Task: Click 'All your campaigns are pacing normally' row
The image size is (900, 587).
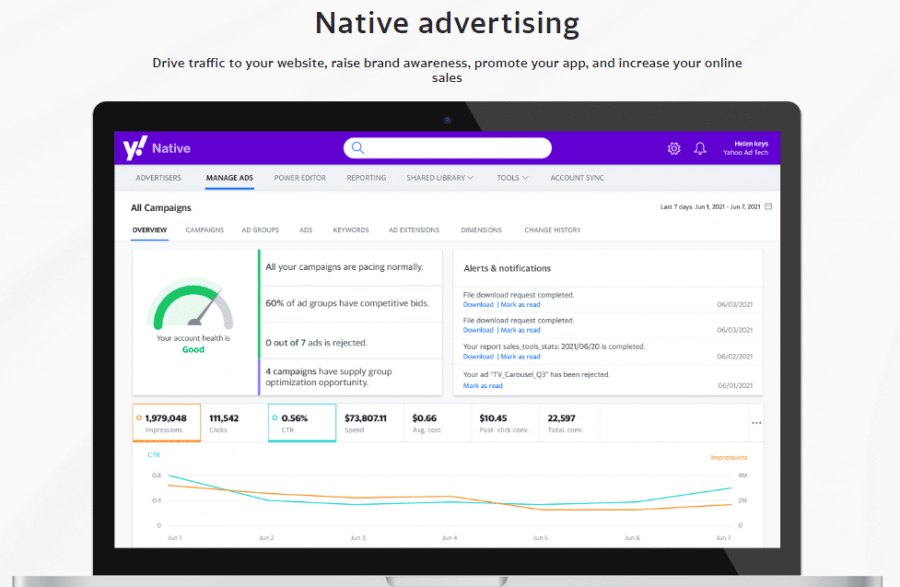Action: [x=351, y=267]
